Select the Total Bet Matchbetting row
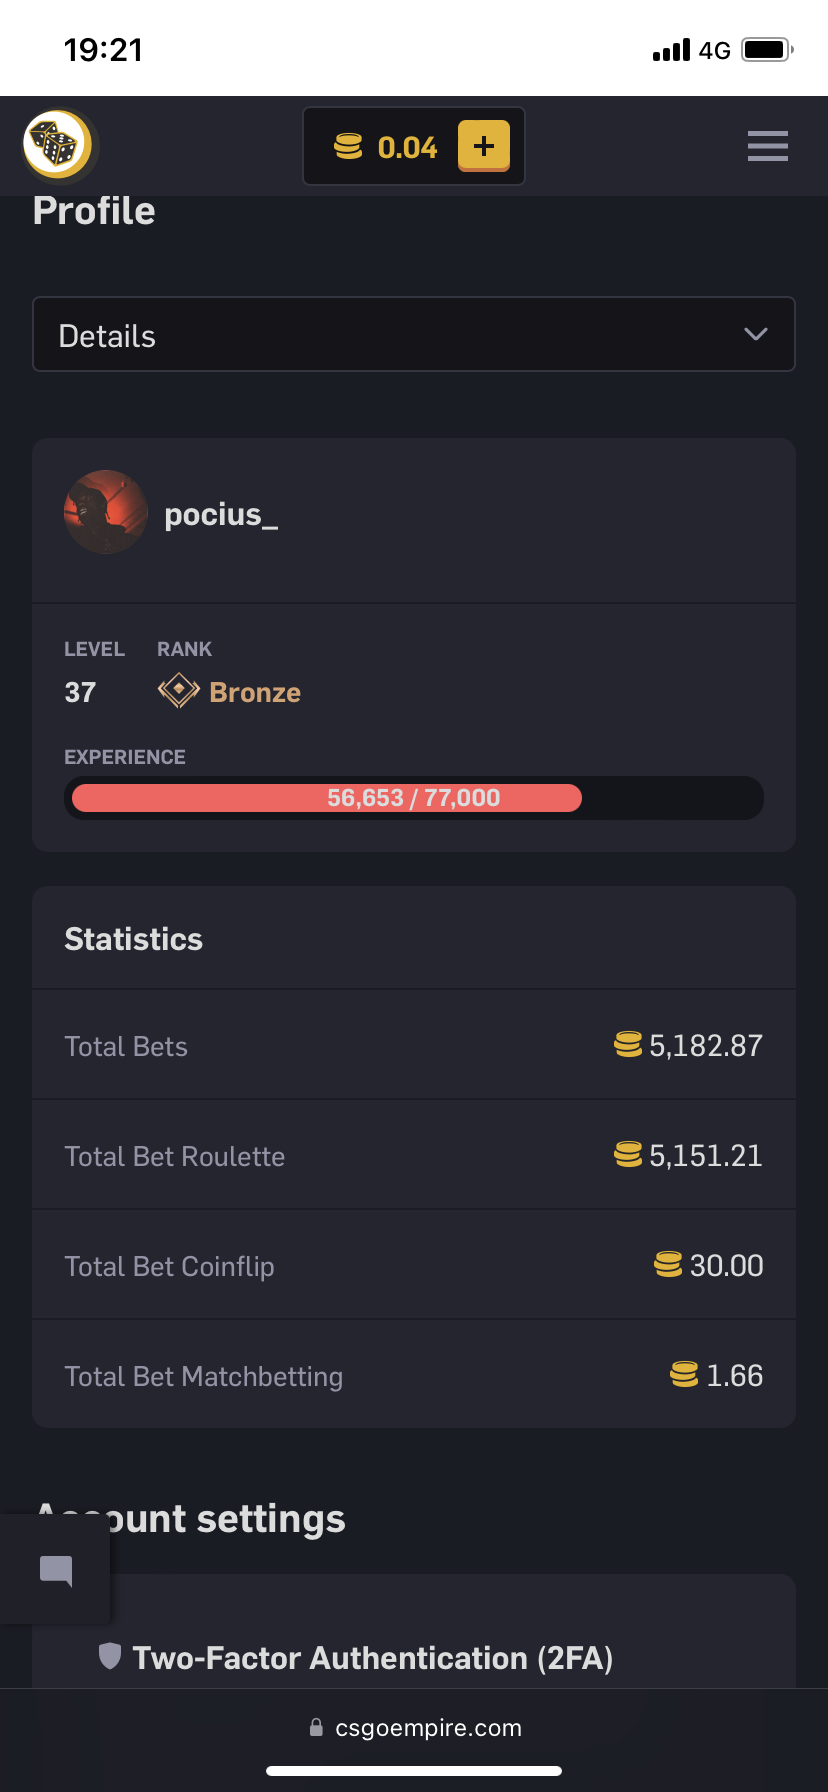 point(414,1375)
